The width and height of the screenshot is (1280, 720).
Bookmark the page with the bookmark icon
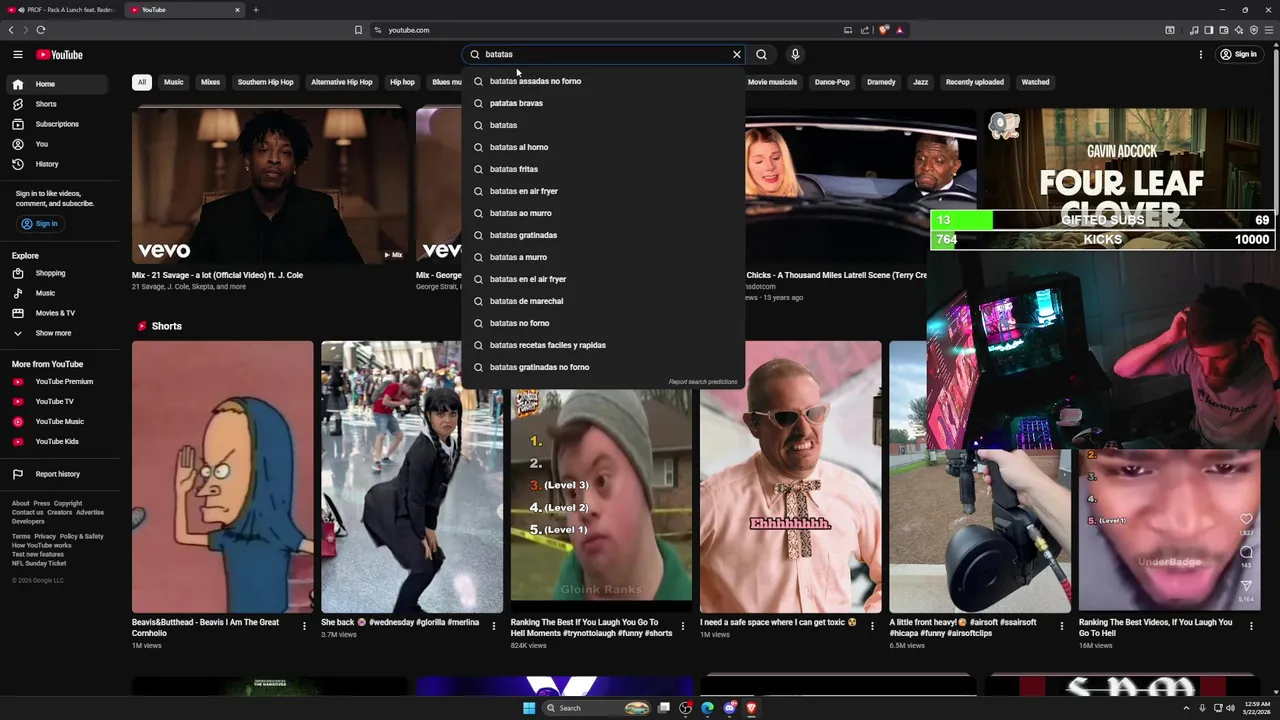pyautogui.click(x=358, y=30)
